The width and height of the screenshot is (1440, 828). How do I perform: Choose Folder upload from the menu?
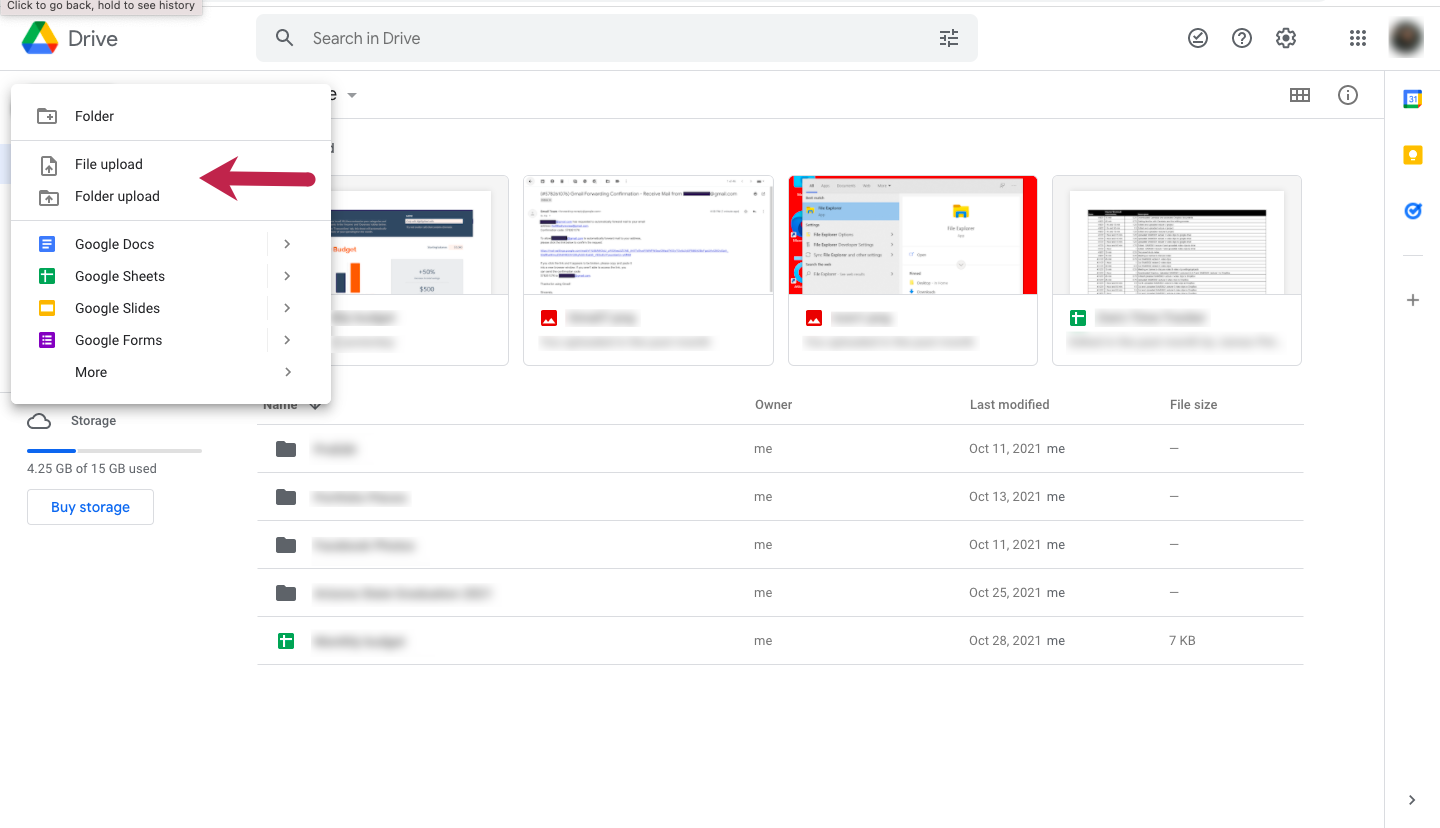click(117, 196)
